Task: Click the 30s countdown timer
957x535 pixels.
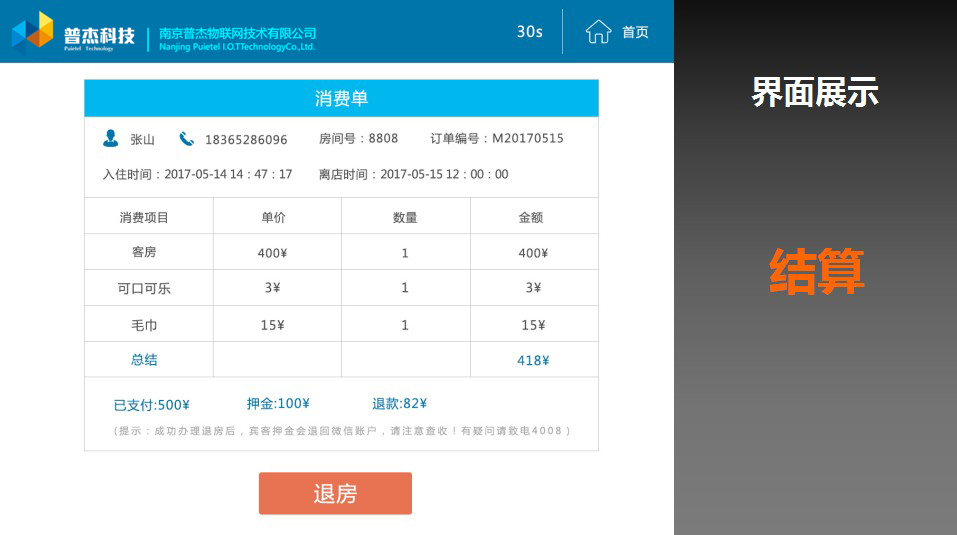Action: (529, 32)
